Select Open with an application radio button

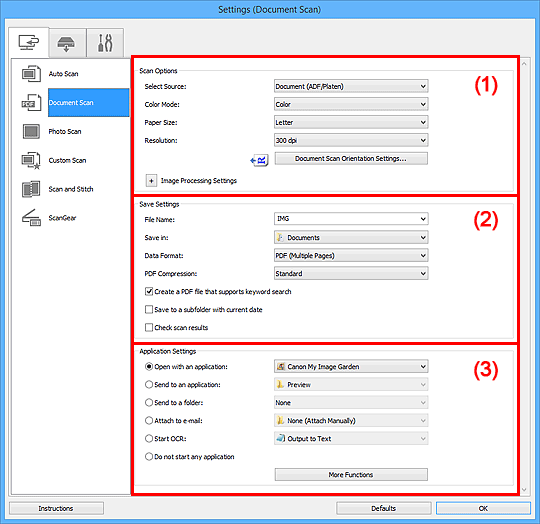(149, 367)
